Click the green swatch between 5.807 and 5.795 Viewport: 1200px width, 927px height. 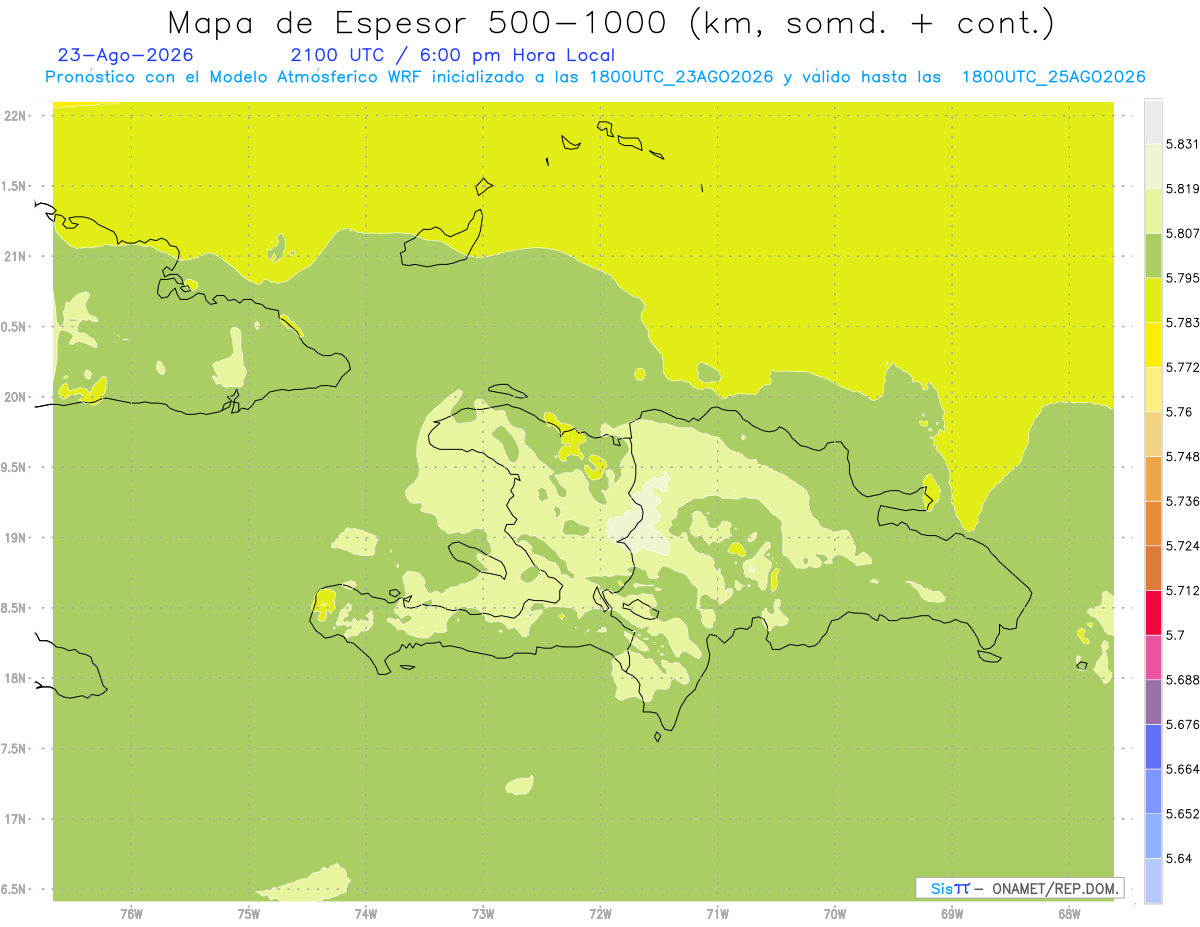click(1153, 255)
